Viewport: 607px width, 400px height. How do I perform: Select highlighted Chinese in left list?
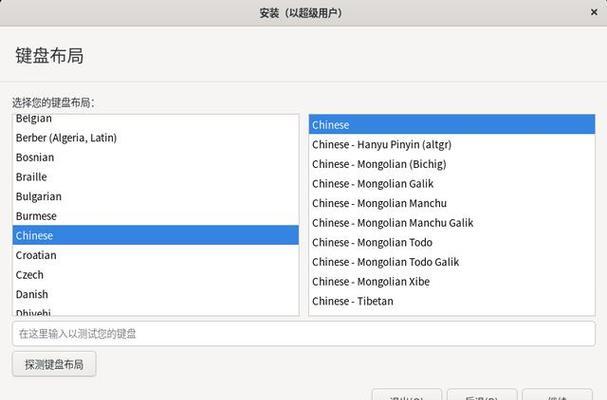click(x=156, y=235)
